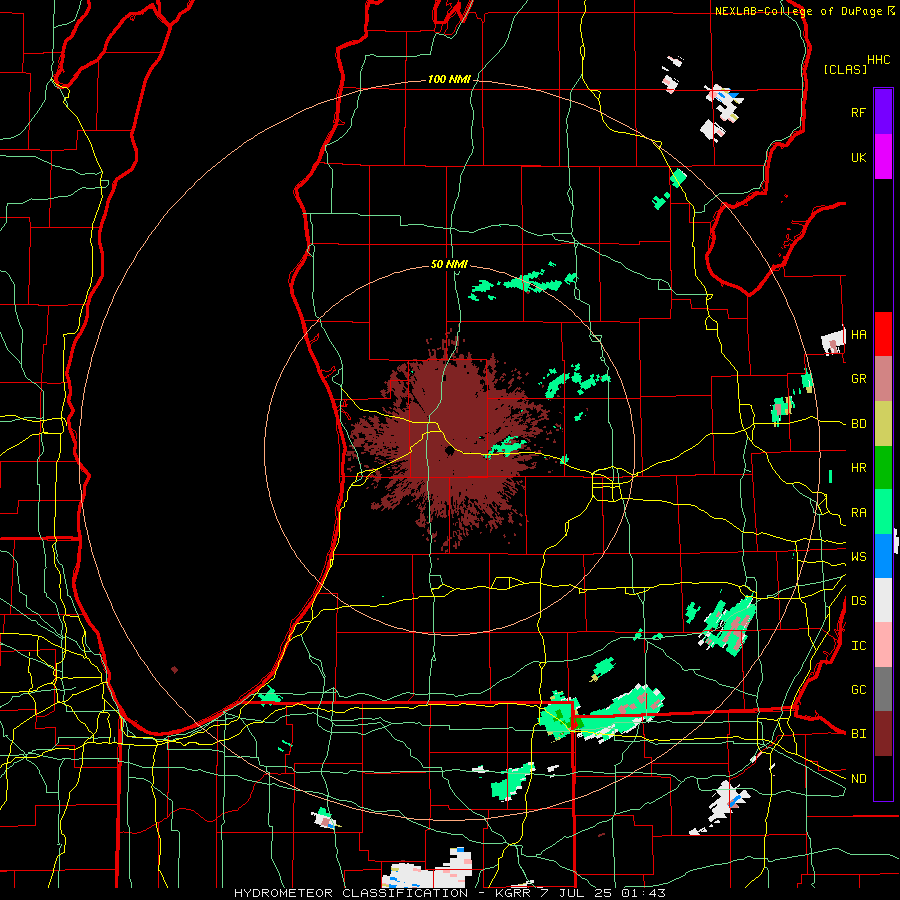Viewport: 900px width, 900px height.
Task: Click the magenta UK color swatch
Action: click(883, 157)
